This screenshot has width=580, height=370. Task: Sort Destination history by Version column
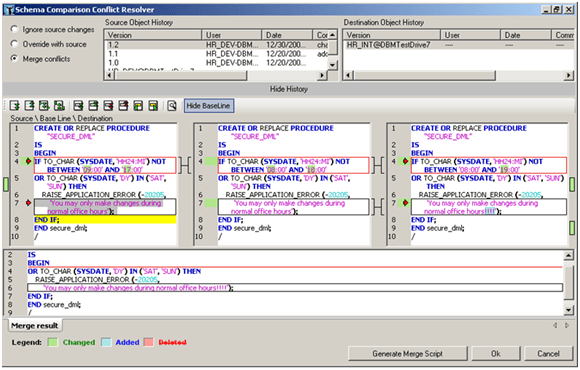(392, 35)
